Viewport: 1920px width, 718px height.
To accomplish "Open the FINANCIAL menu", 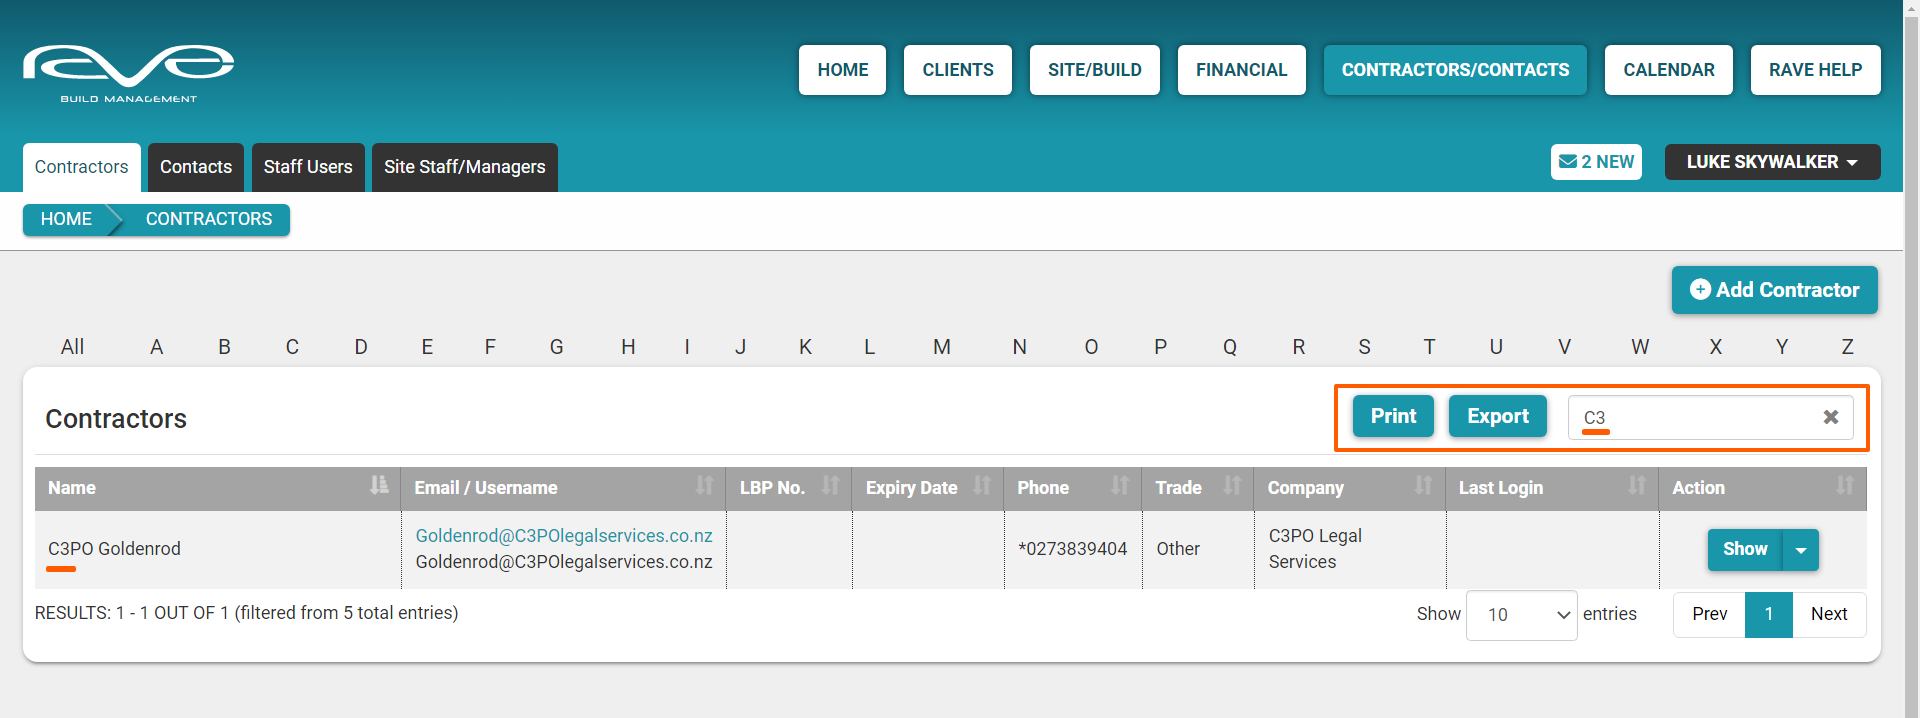I will [x=1242, y=70].
